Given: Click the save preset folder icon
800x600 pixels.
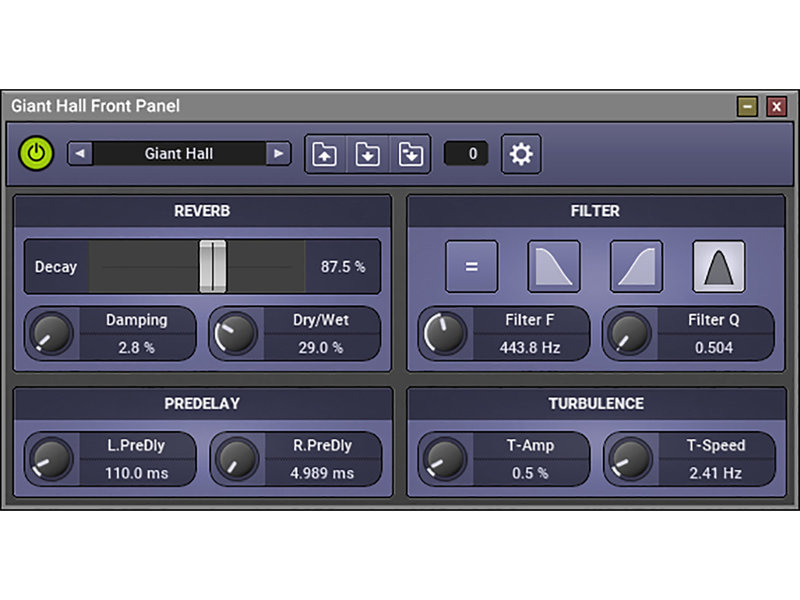Looking at the screenshot, I should pos(367,154).
